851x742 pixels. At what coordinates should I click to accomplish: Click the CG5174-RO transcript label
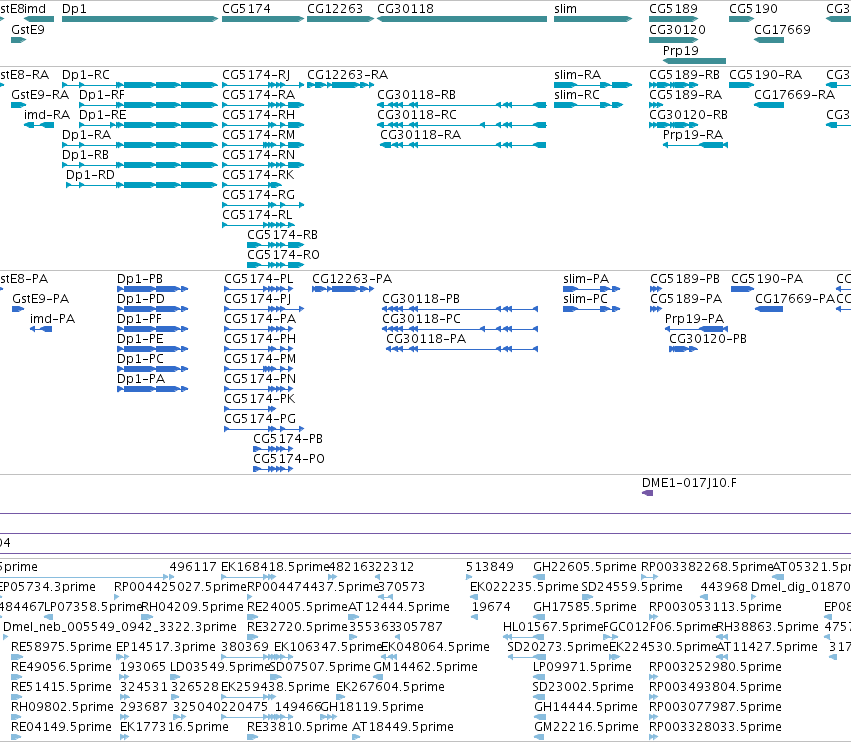pyautogui.click(x=283, y=255)
